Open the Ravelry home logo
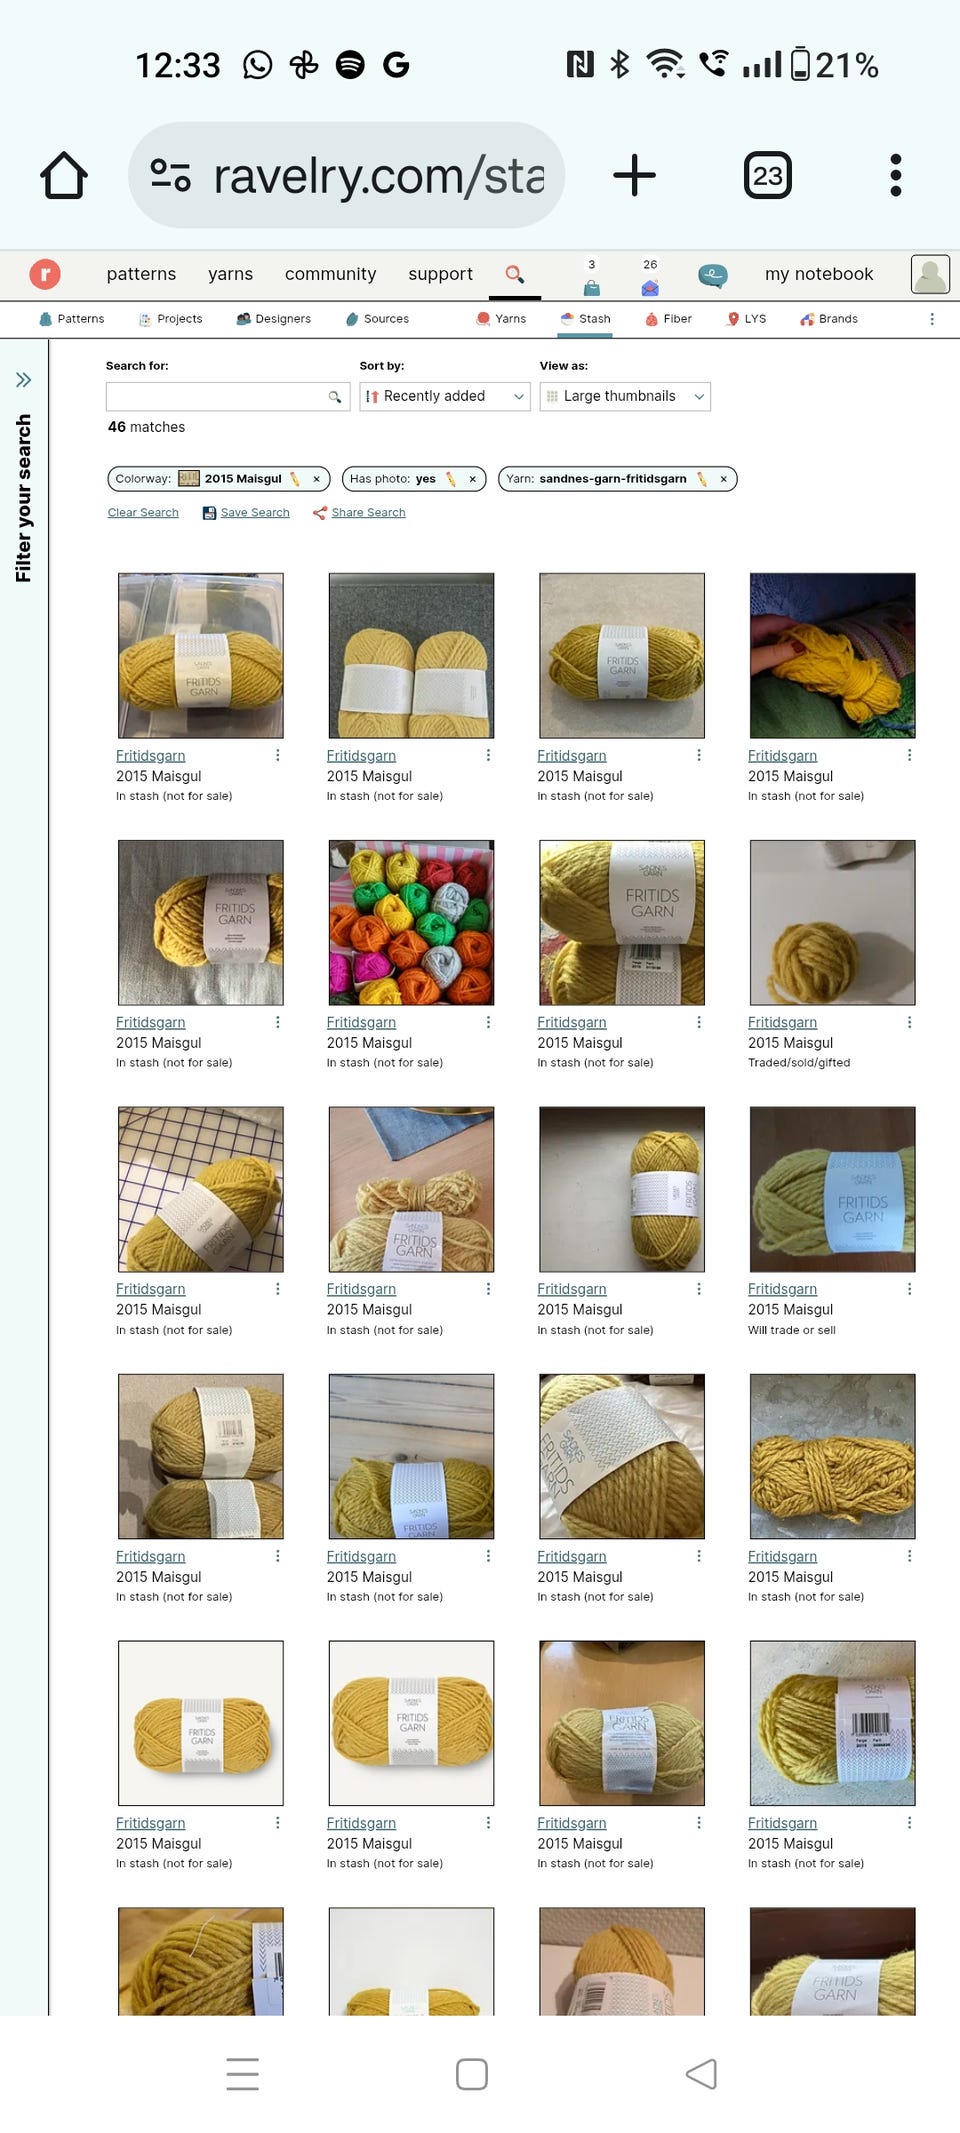Screen dimensions: 960x2133 click(45, 274)
